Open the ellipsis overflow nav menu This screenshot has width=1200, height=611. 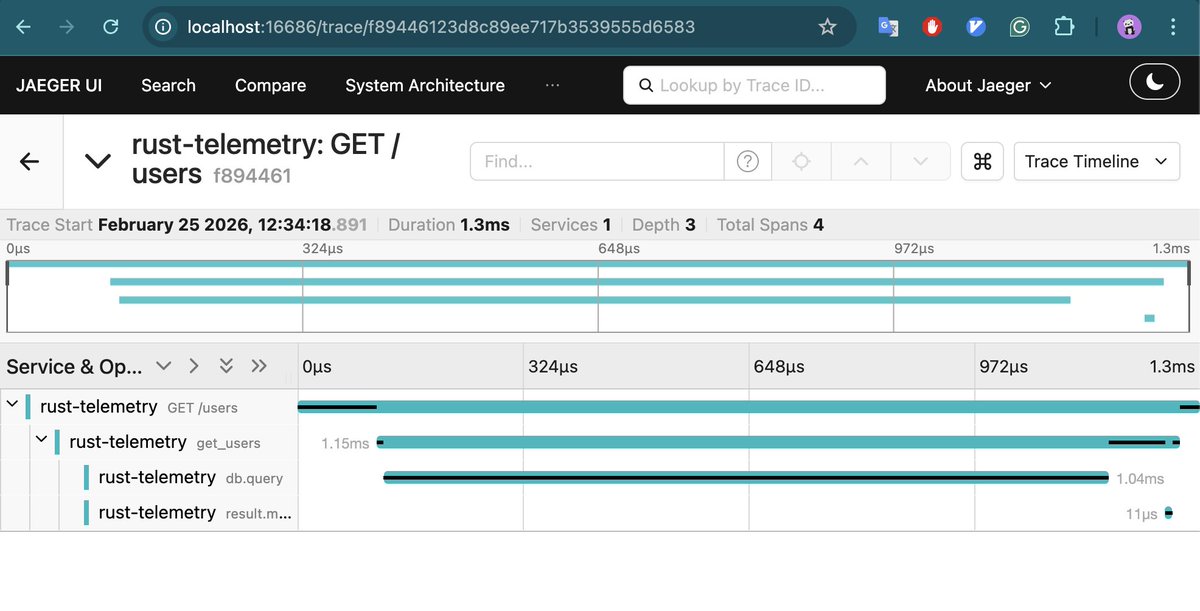point(552,85)
